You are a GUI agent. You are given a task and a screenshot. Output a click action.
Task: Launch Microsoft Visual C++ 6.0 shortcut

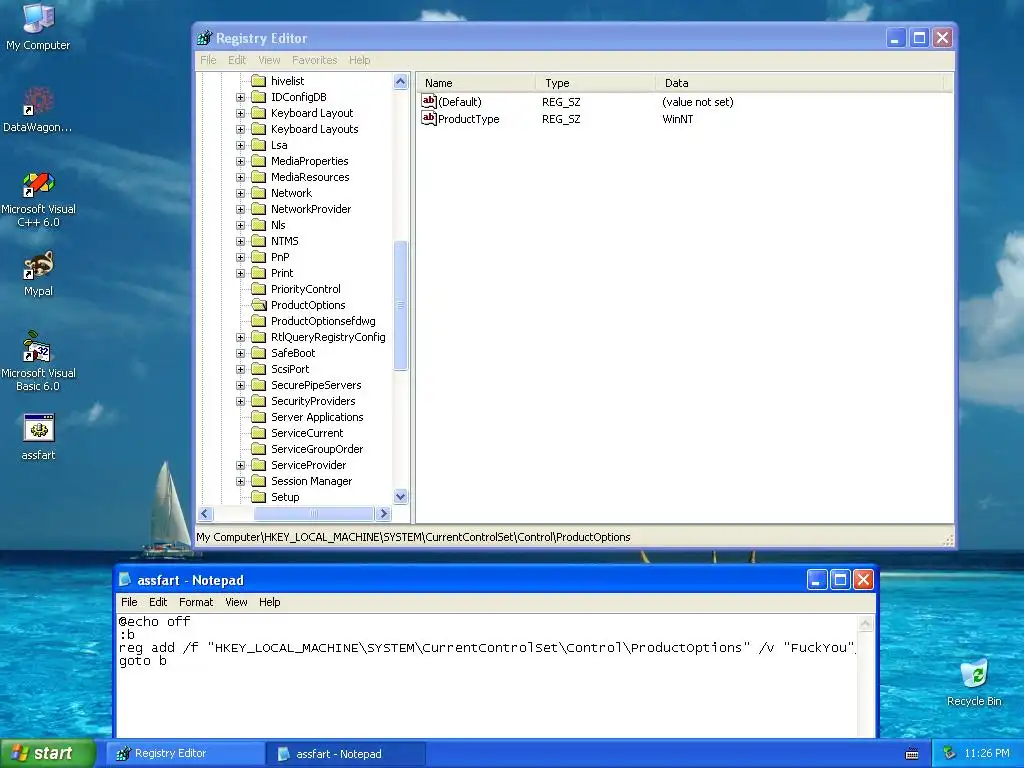38,199
